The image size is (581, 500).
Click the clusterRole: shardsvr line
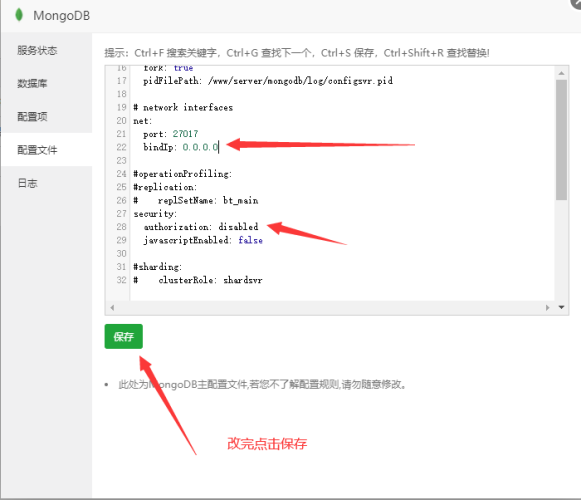[x=198, y=280]
